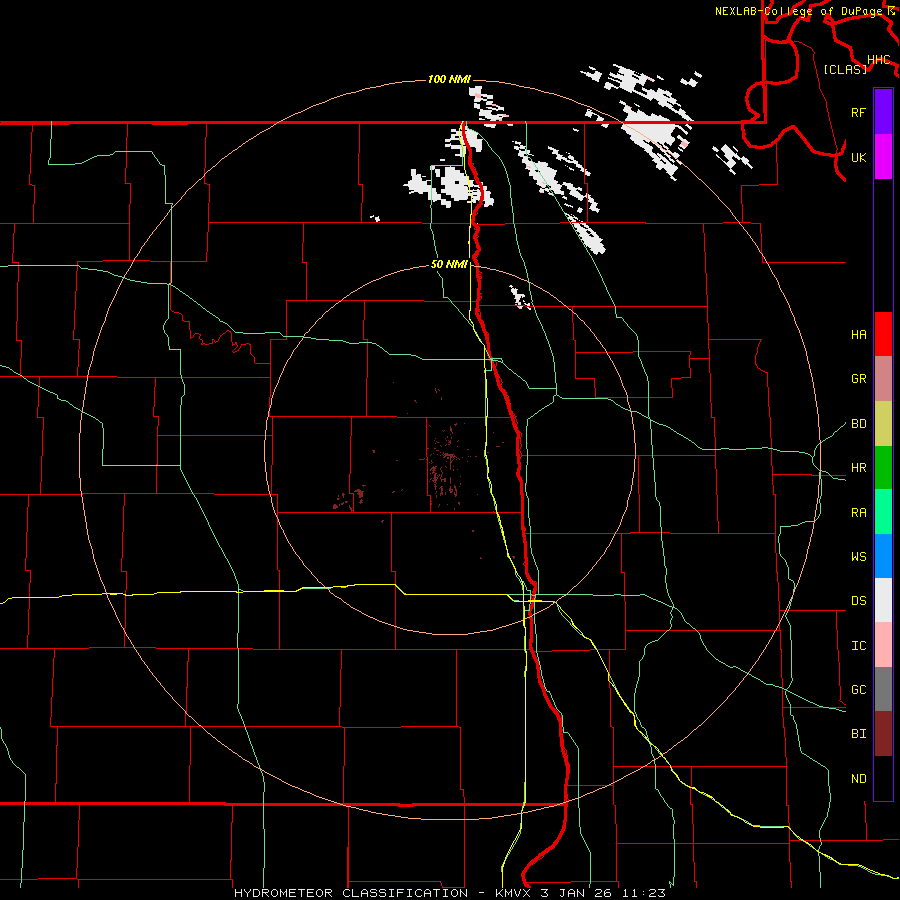
Task: Click the HR legend label
Action: click(x=858, y=468)
